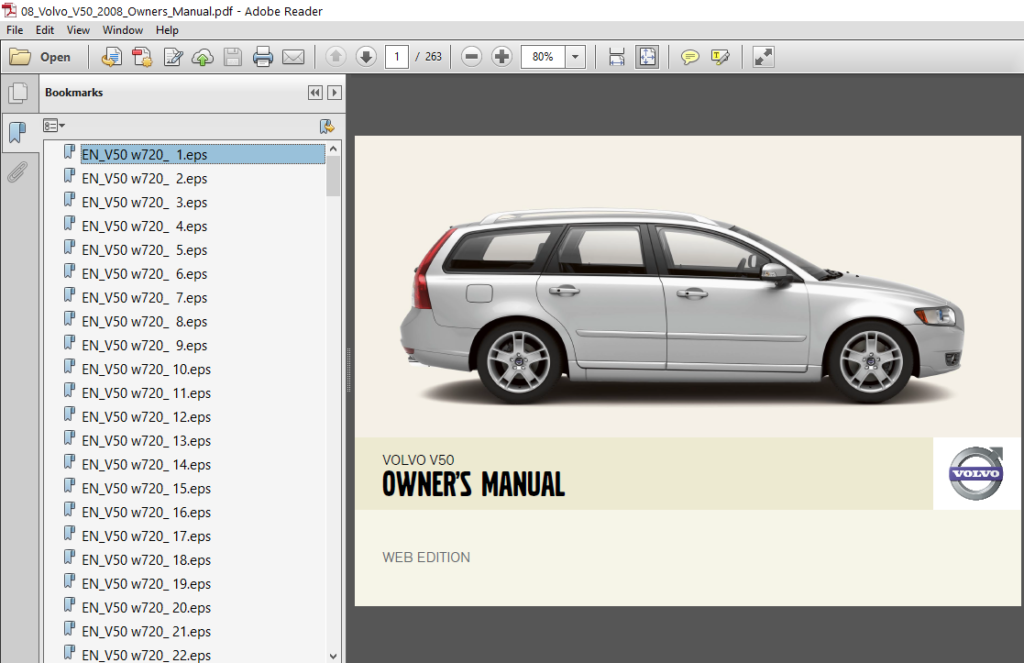Zoom out with the minus button
Image resolution: width=1024 pixels, height=663 pixels.
pos(472,57)
